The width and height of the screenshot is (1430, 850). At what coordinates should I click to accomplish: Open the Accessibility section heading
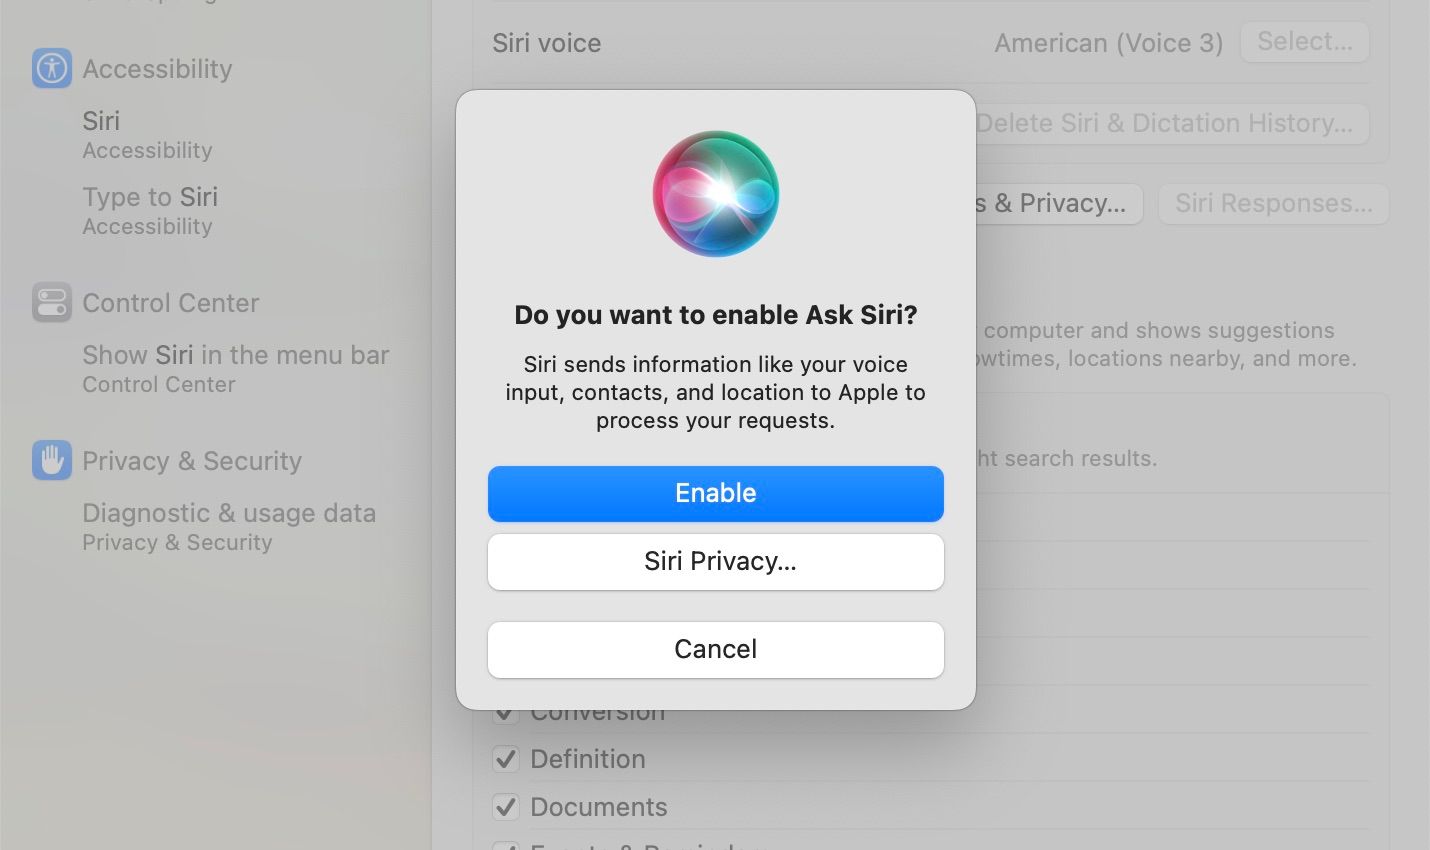[157, 69]
